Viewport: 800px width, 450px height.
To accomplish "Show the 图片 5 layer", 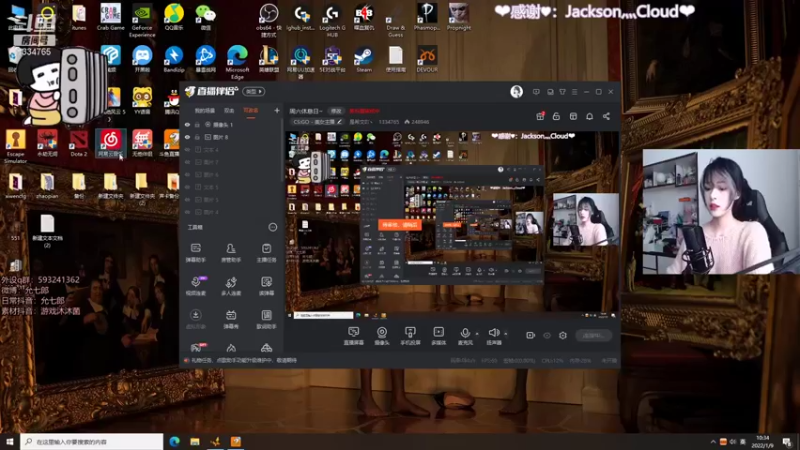I will pyautogui.click(x=187, y=199).
